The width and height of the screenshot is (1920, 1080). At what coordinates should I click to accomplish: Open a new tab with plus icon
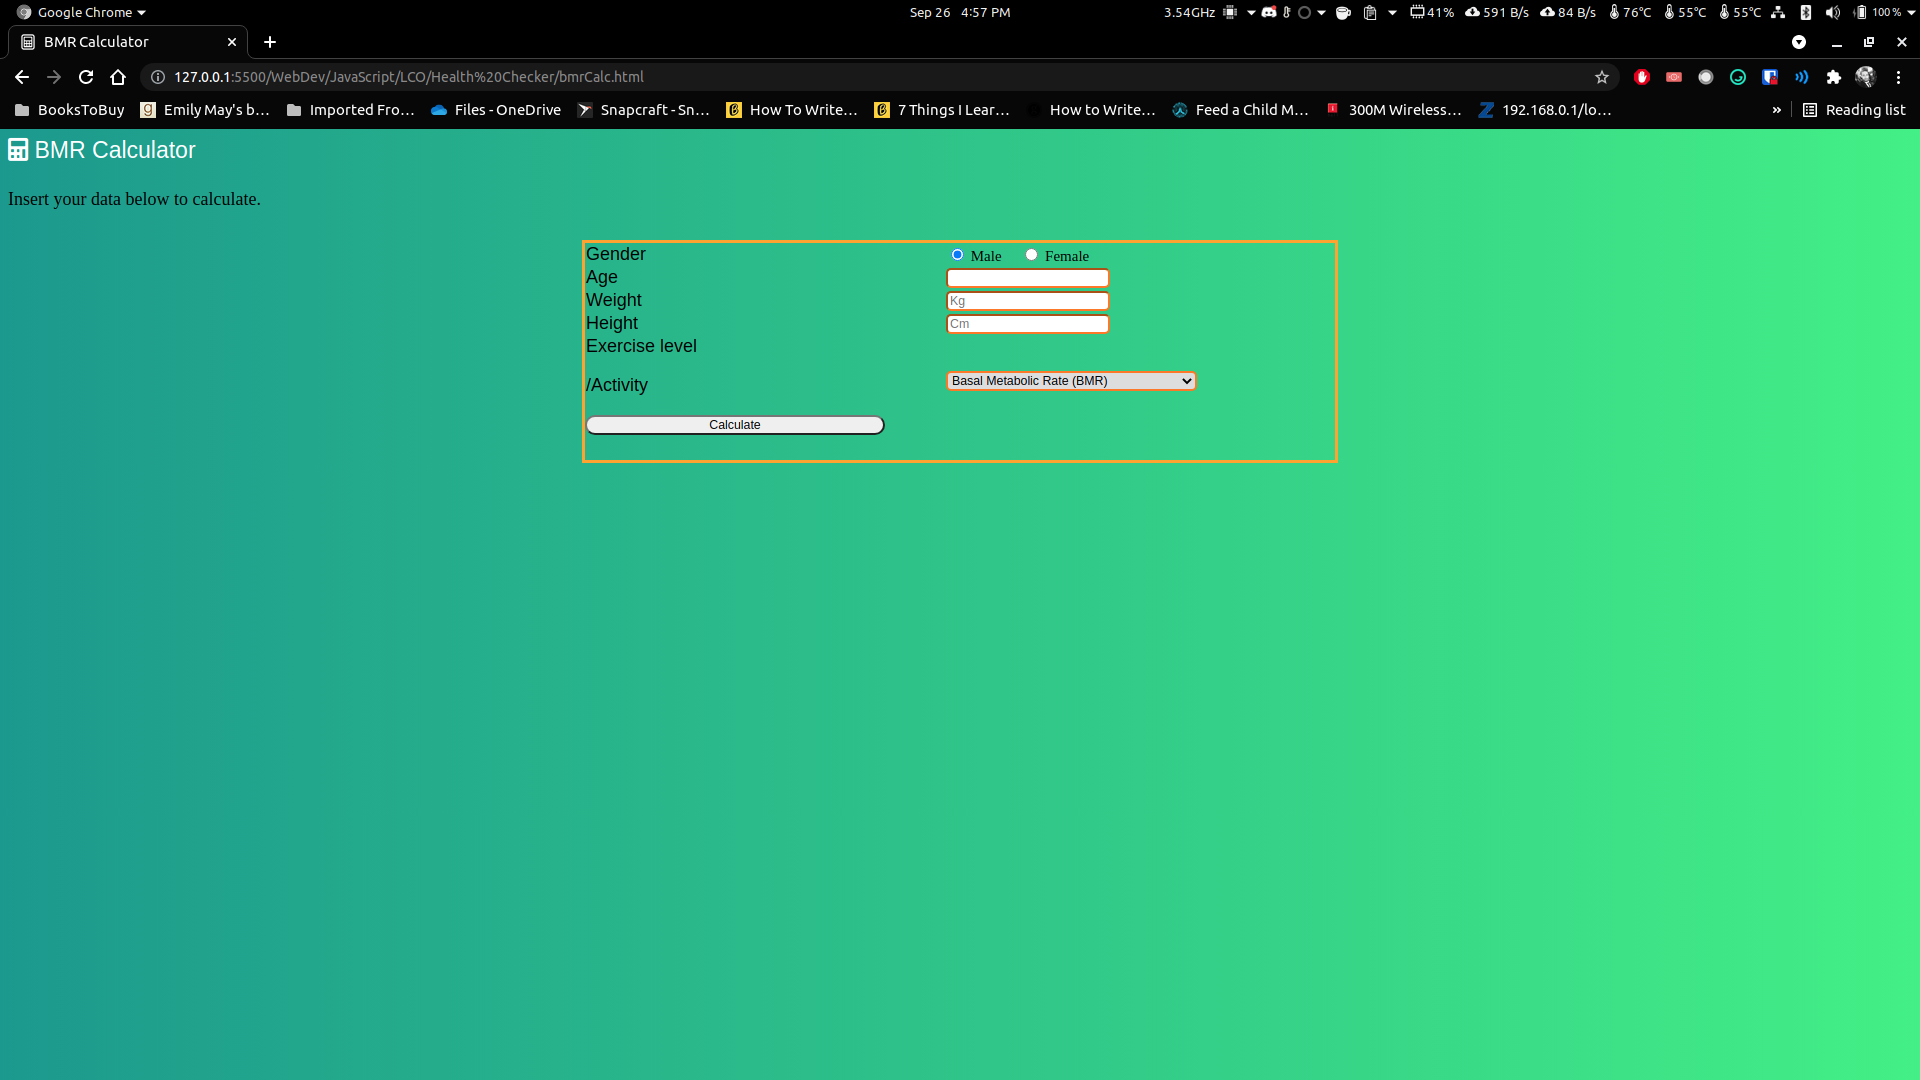point(270,42)
